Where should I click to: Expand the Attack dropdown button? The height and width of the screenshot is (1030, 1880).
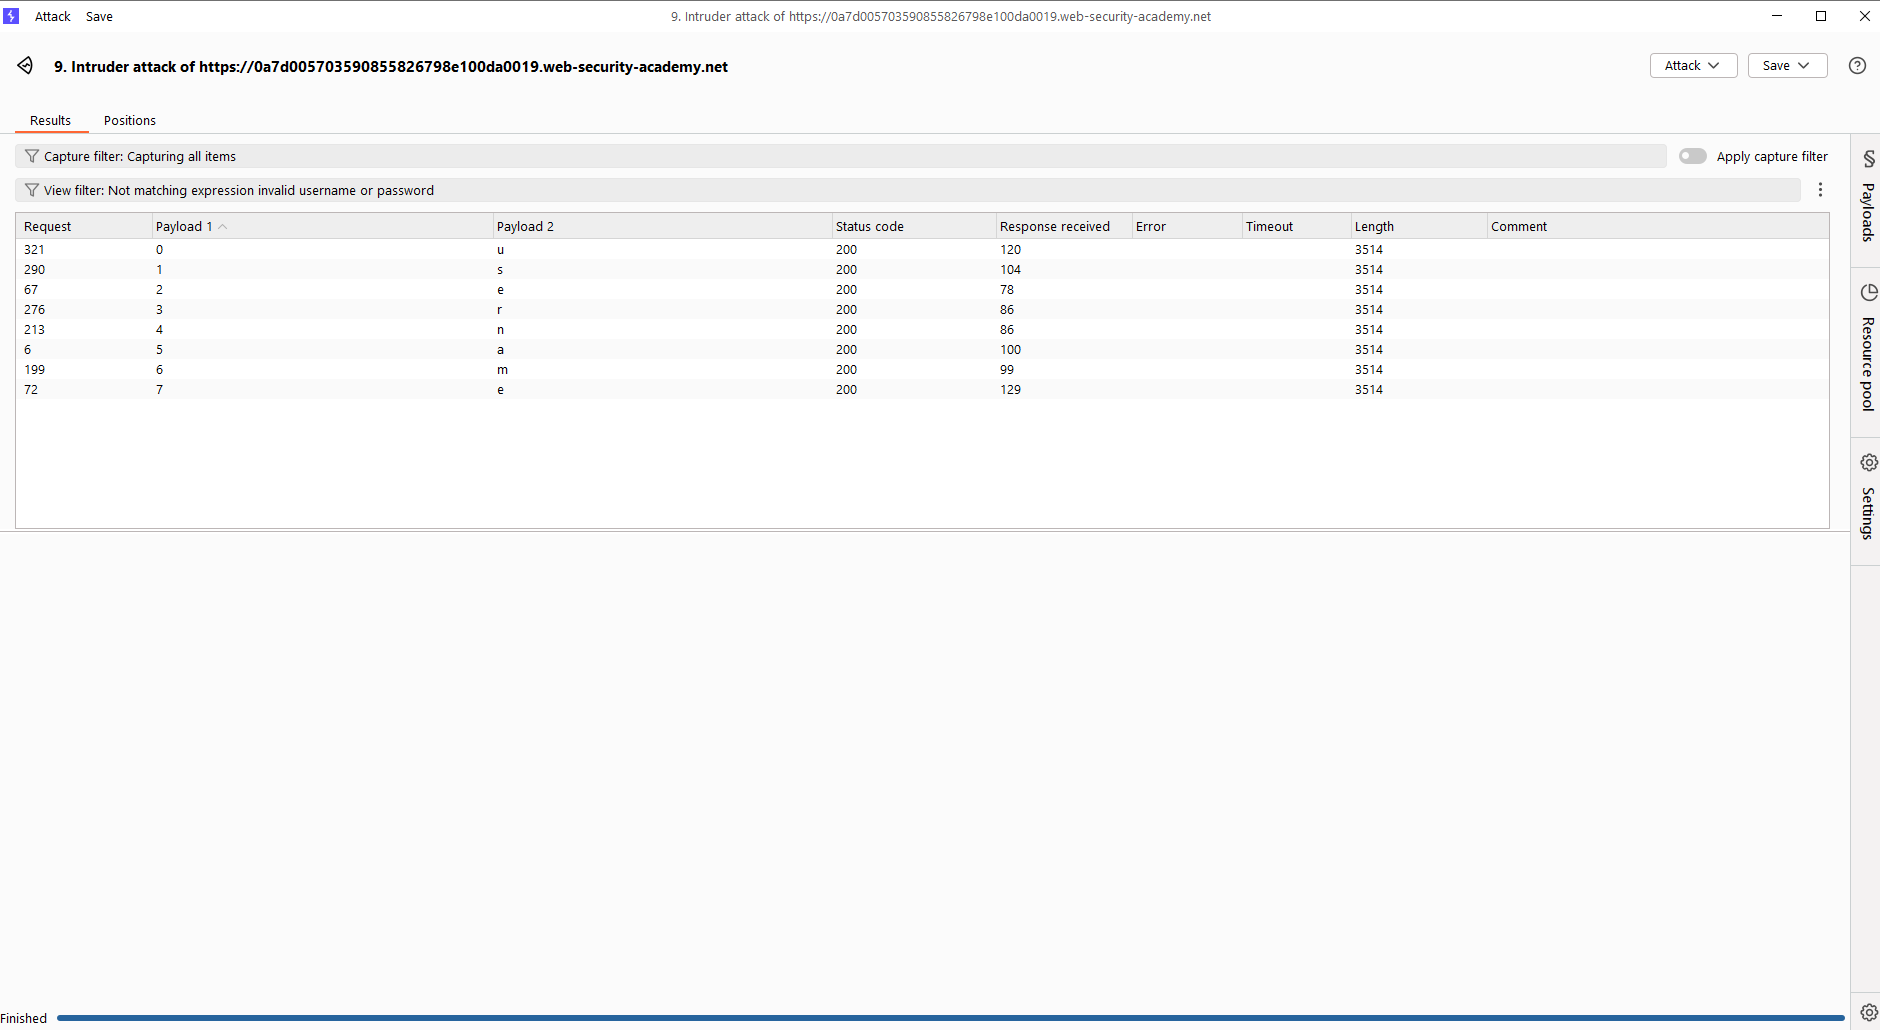coord(1692,66)
